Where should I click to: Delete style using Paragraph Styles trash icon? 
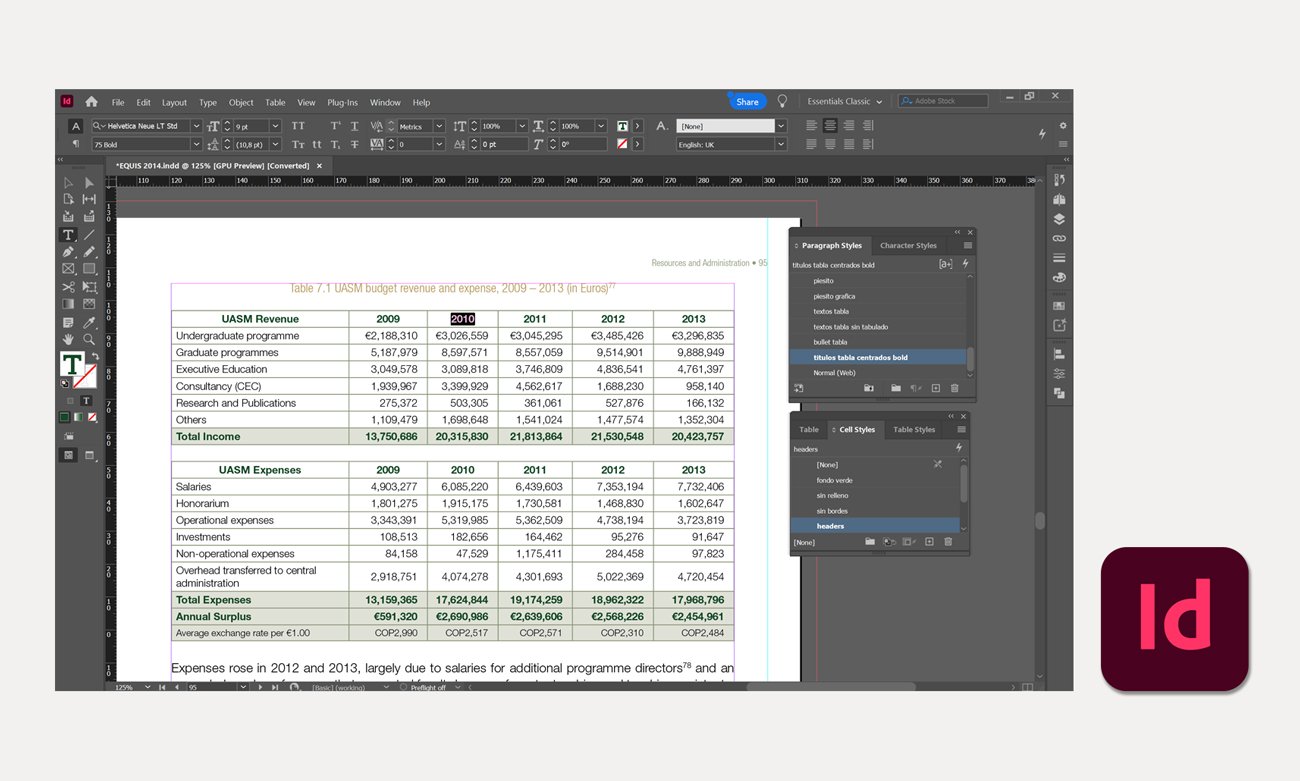click(x=954, y=388)
